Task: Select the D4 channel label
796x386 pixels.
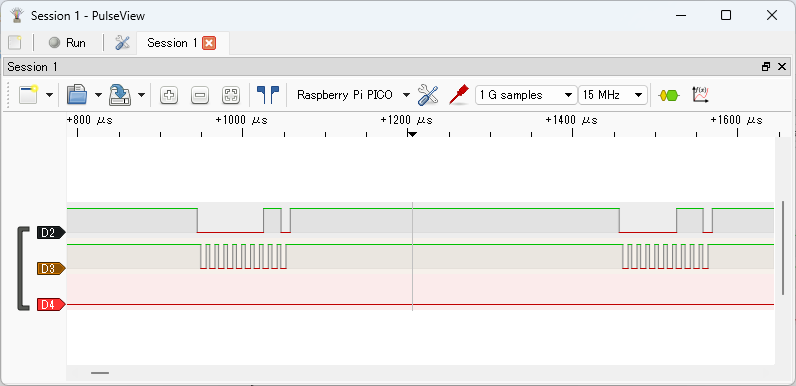Action: [51, 305]
